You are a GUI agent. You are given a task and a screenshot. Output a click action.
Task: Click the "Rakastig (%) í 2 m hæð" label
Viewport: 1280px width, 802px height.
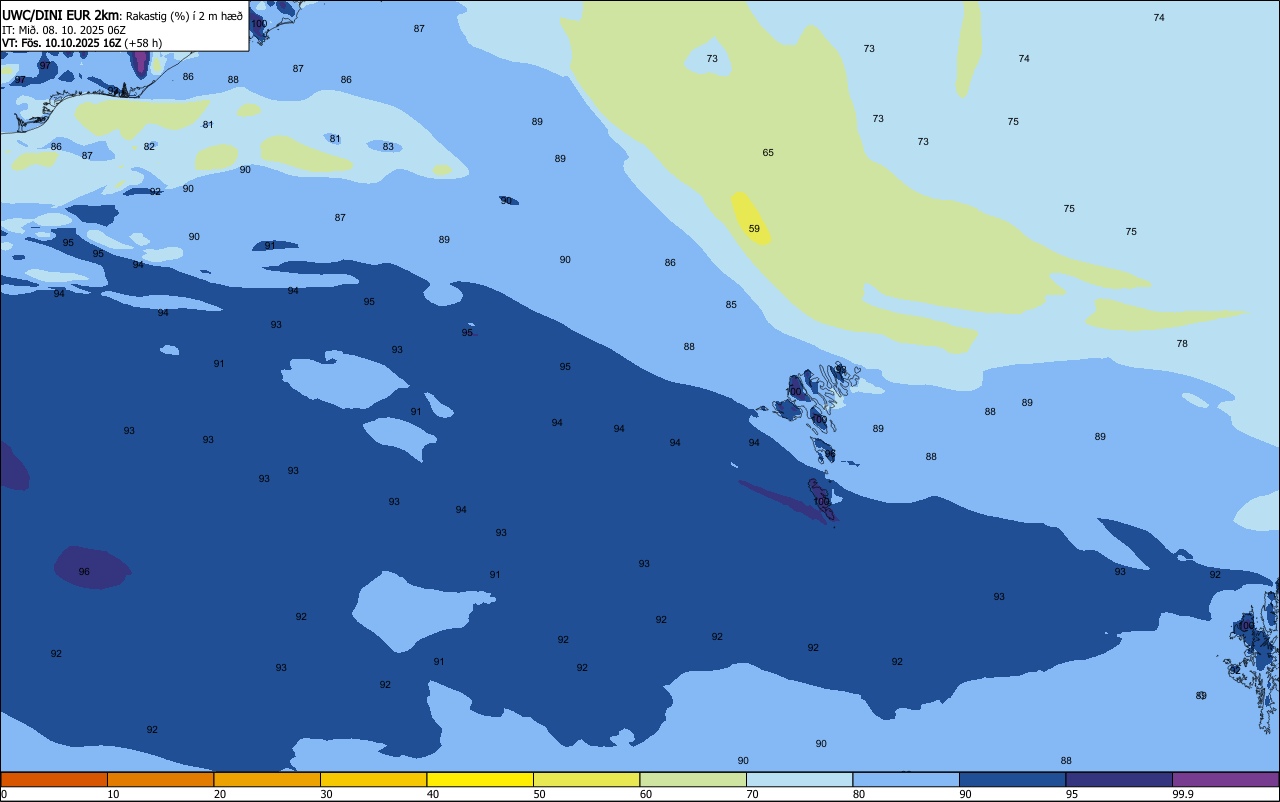click(184, 15)
